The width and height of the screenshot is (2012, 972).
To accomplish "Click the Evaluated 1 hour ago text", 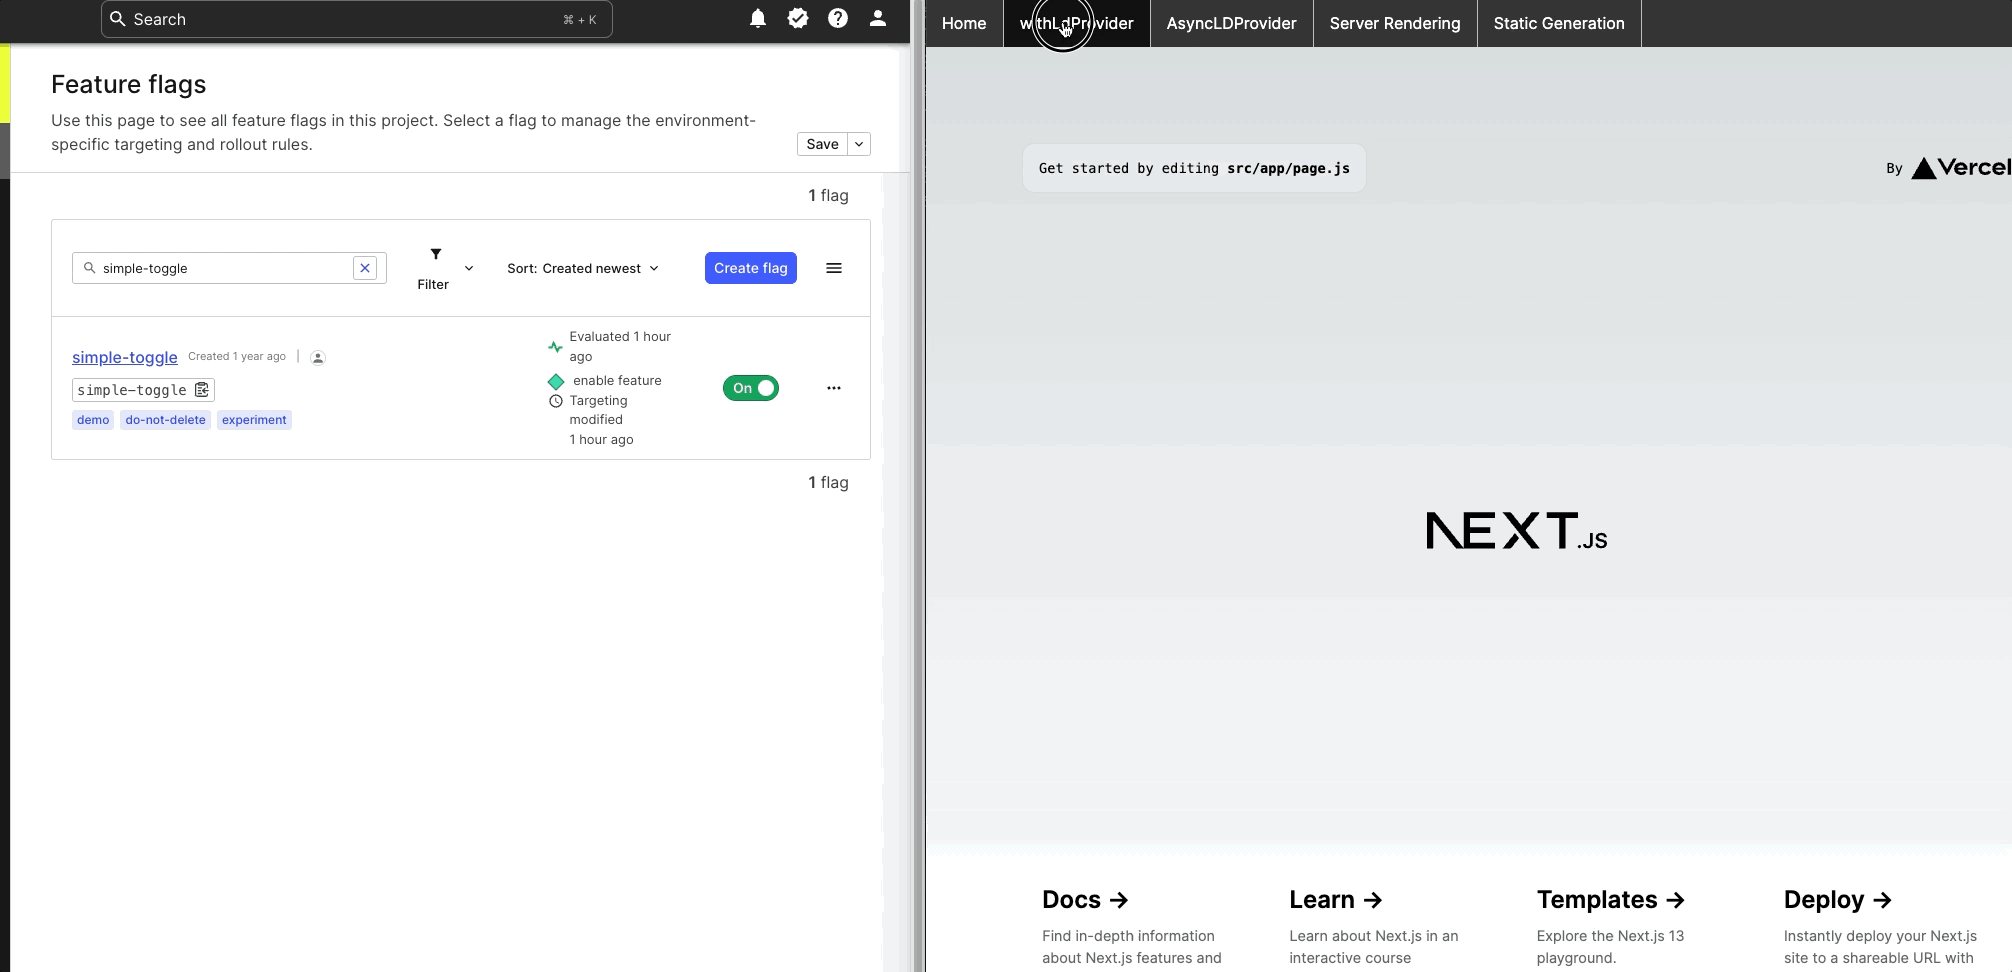I will (620, 346).
